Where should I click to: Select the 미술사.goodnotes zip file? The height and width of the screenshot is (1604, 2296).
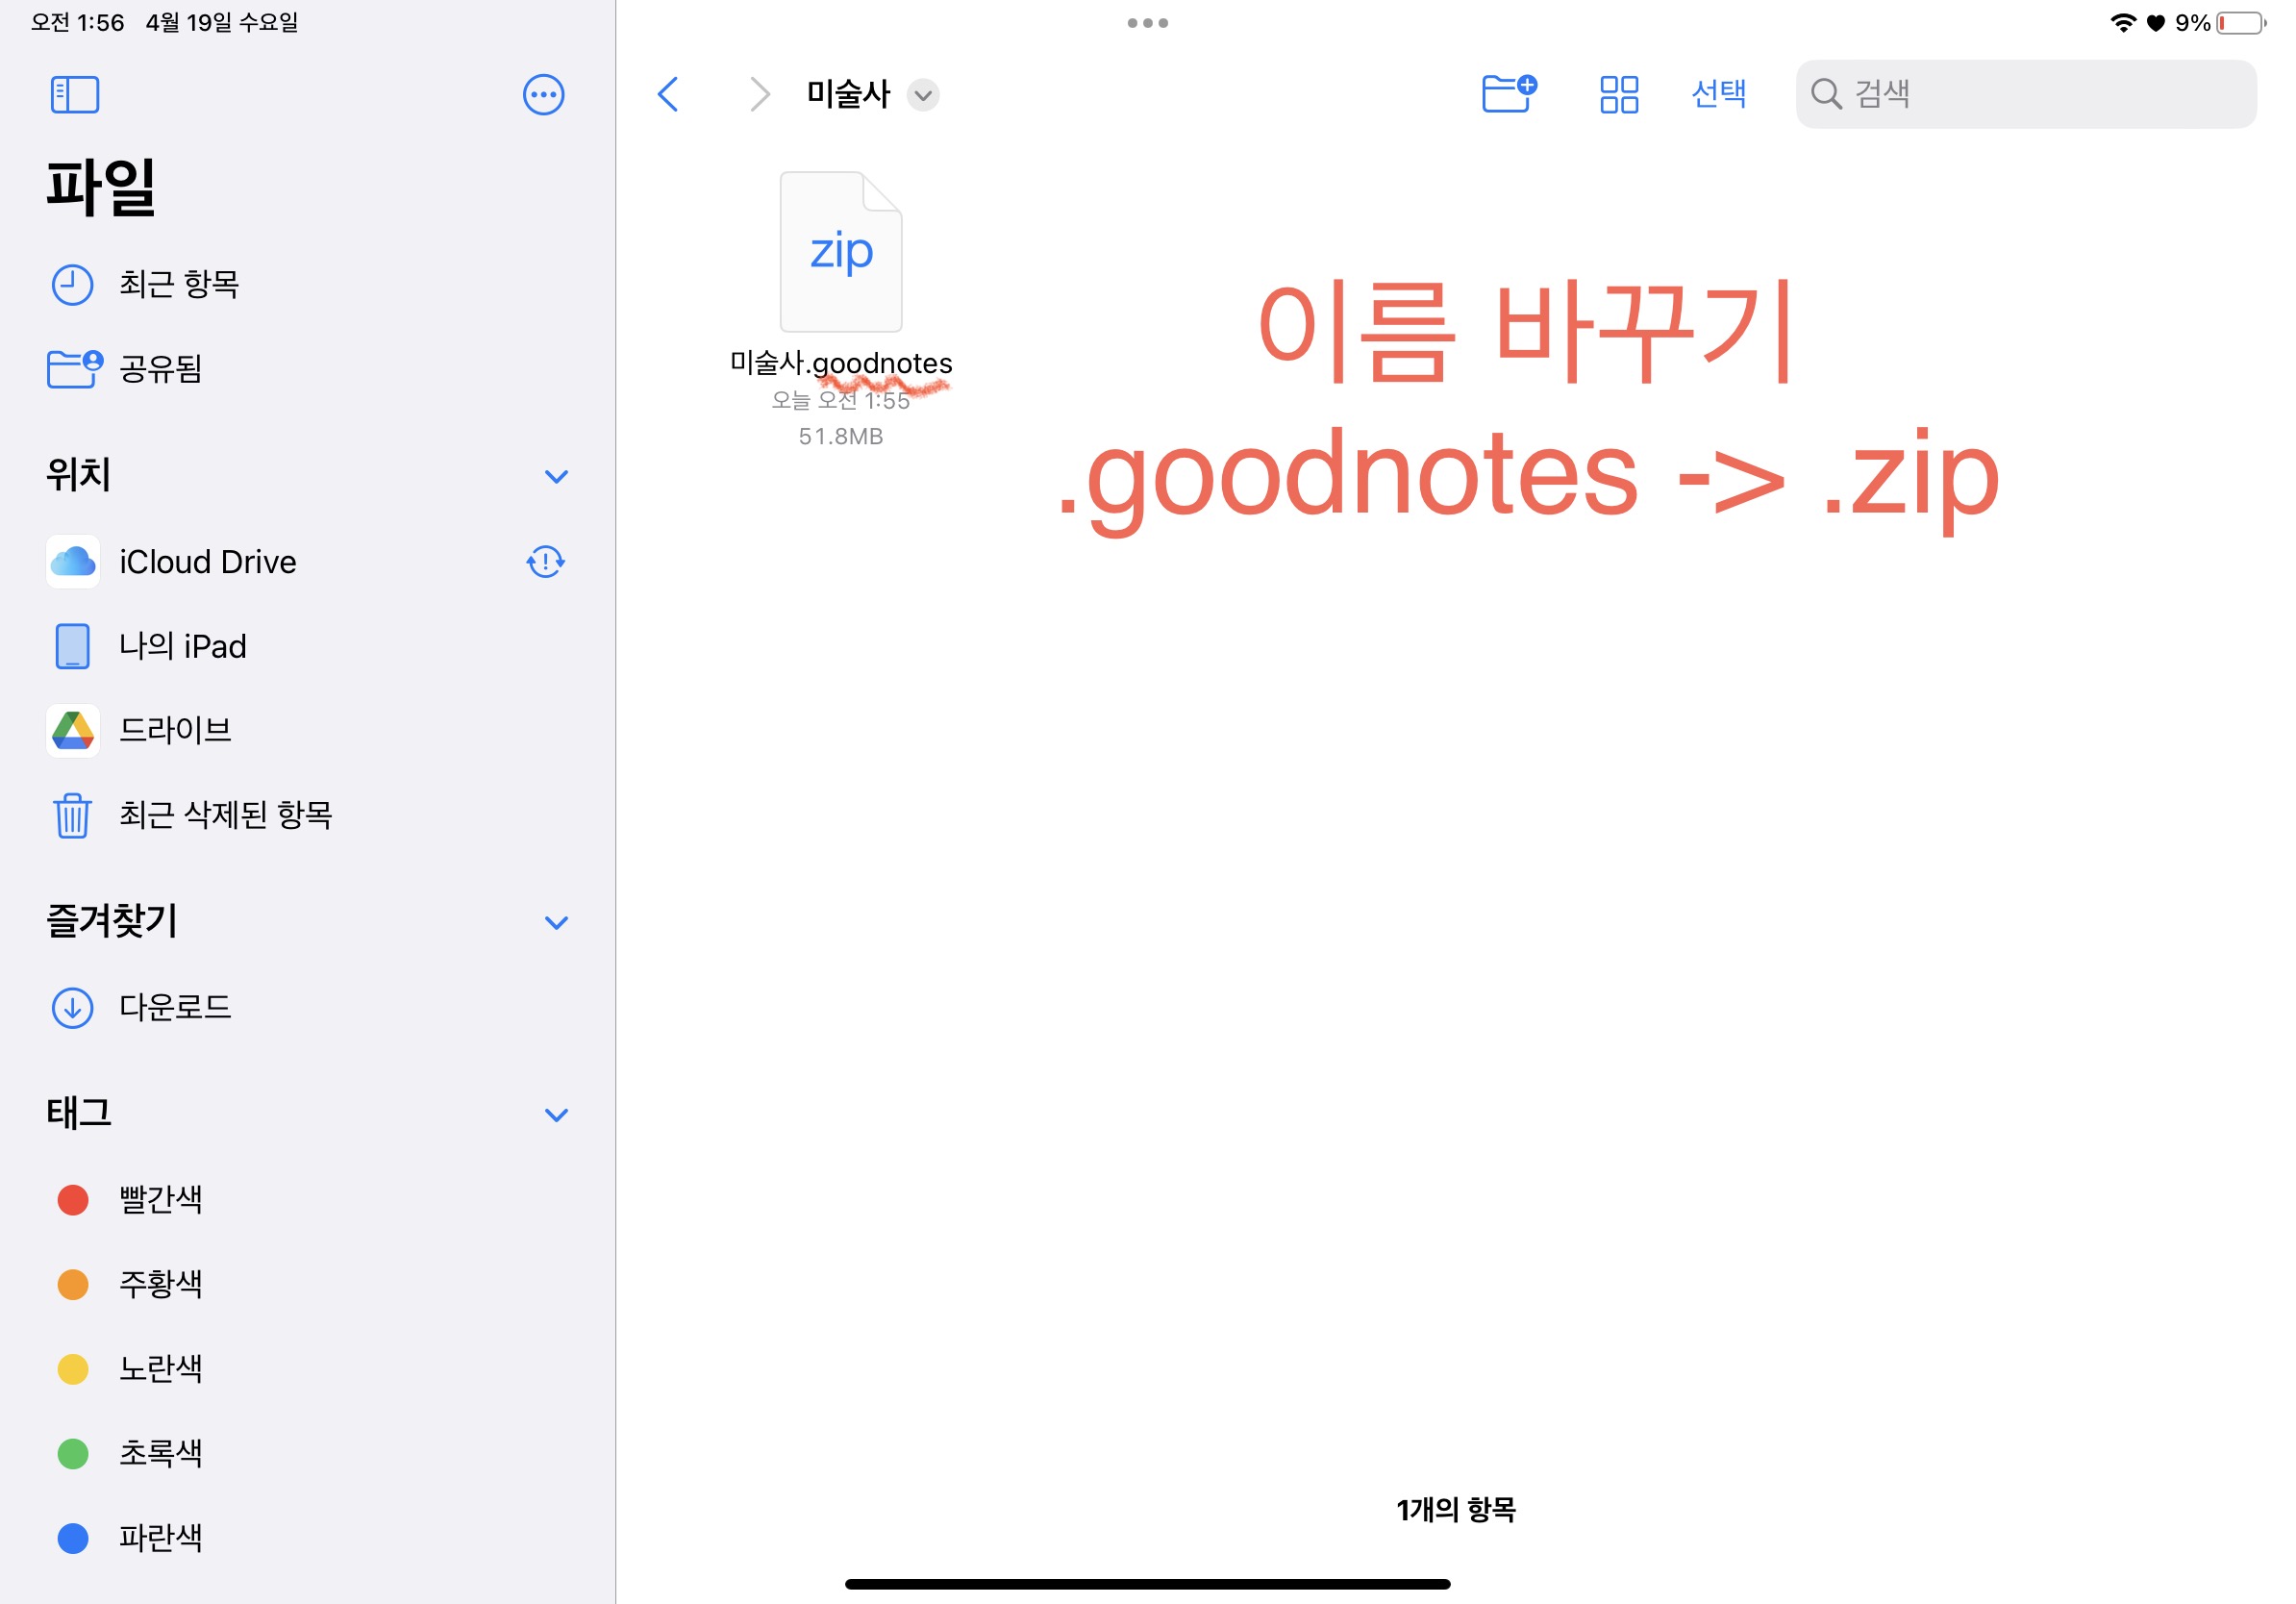tap(840, 252)
